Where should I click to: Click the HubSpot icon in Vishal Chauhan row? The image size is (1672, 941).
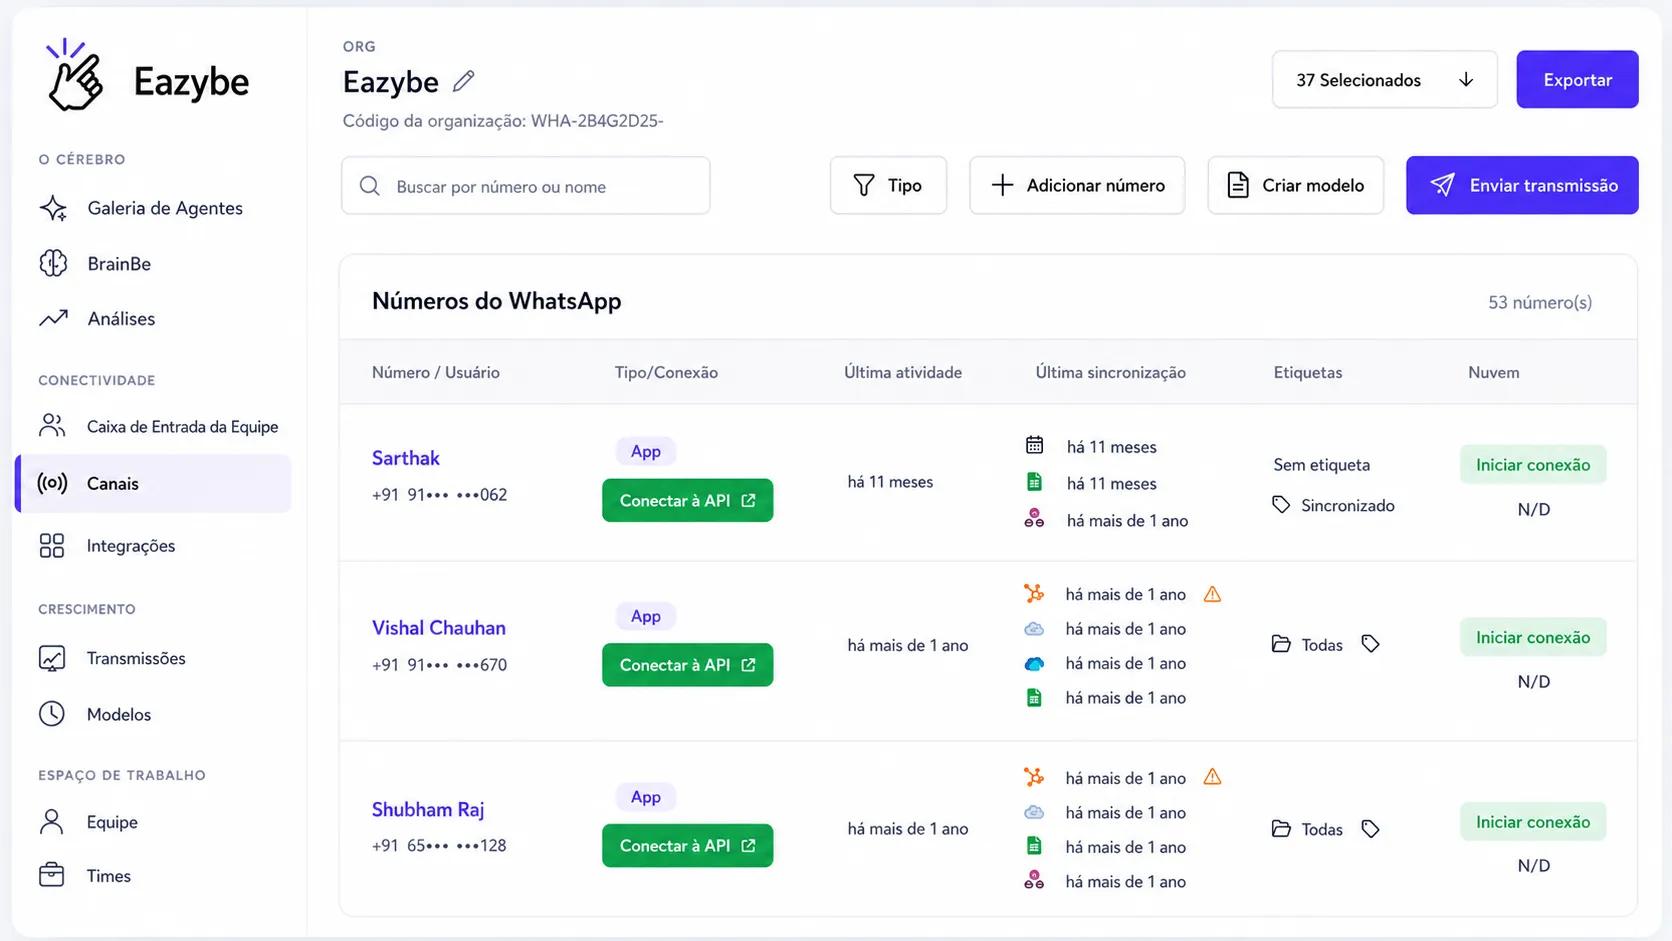(x=1034, y=593)
